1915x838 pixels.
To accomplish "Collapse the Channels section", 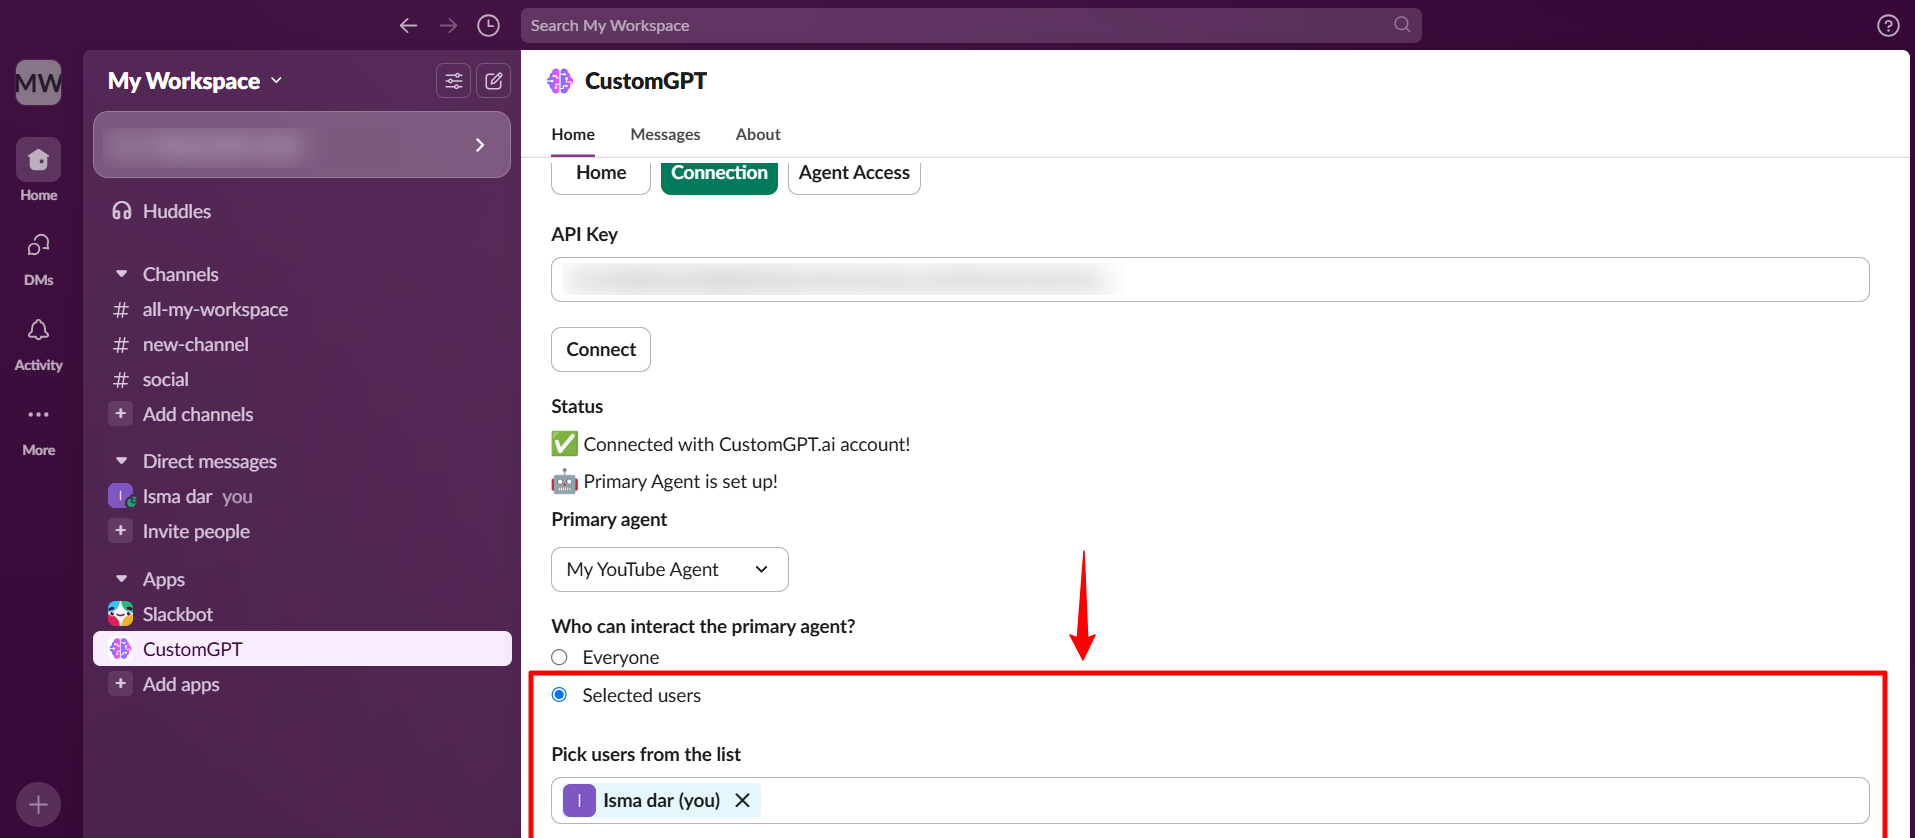I will click(x=121, y=274).
